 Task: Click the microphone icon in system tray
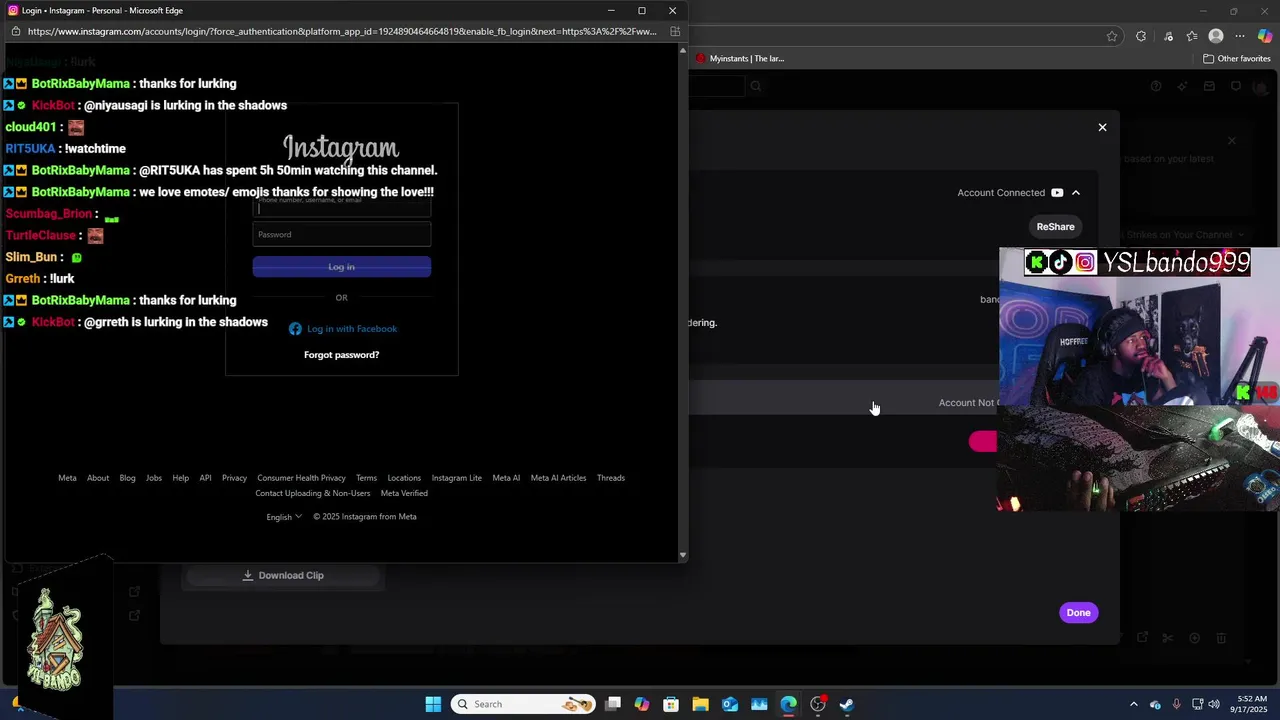coord(1176,704)
